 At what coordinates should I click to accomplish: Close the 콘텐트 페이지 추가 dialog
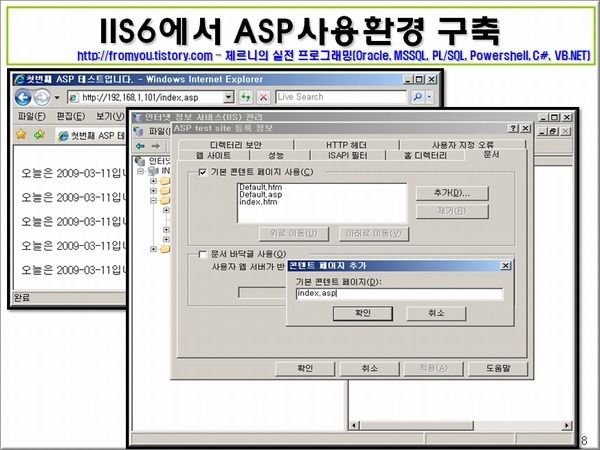(505, 266)
